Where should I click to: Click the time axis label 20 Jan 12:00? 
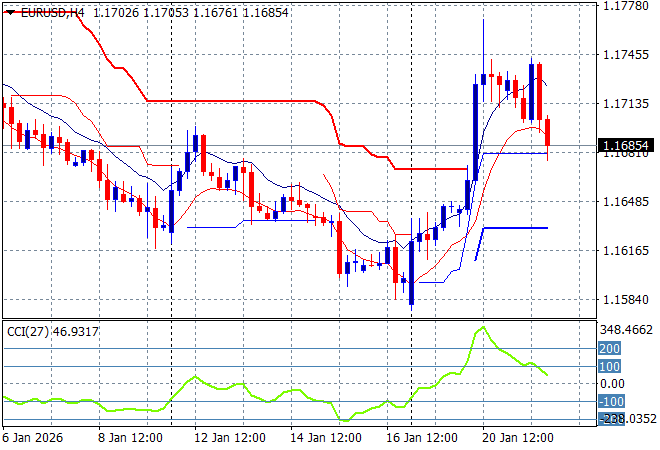[517, 438]
